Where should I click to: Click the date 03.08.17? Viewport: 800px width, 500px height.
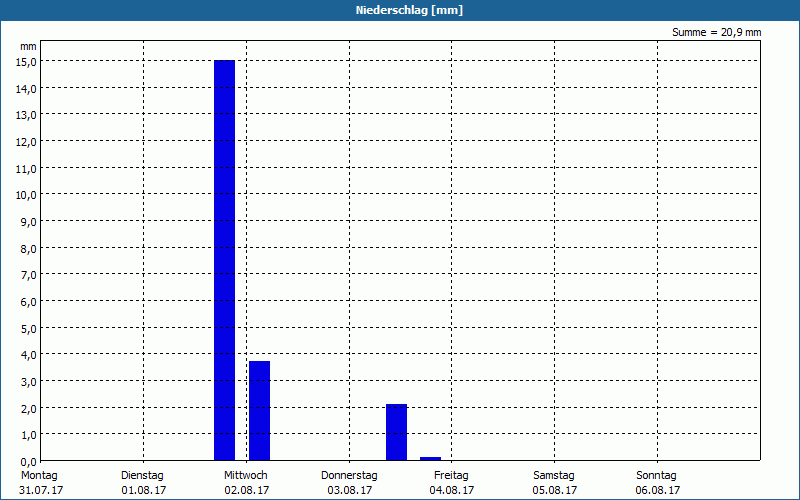click(349, 490)
